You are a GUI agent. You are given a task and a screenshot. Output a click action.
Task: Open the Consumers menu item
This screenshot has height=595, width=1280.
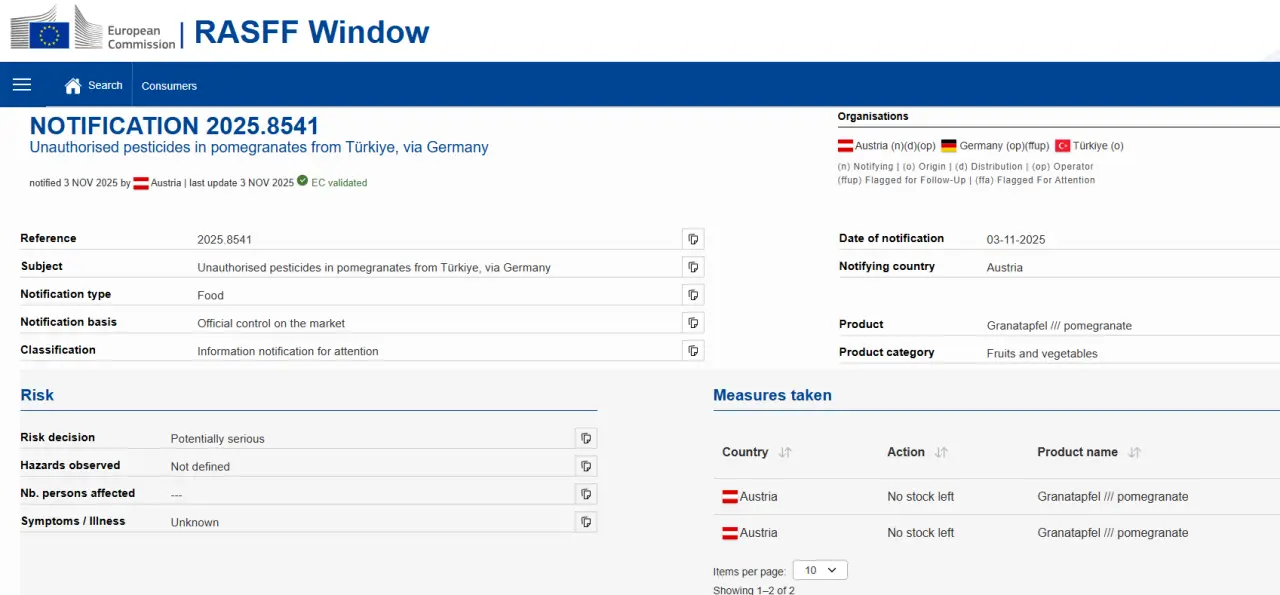(169, 86)
